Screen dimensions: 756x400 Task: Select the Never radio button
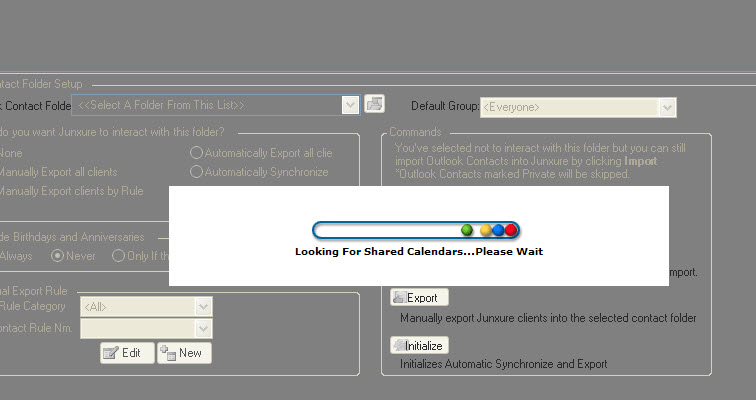point(57,255)
